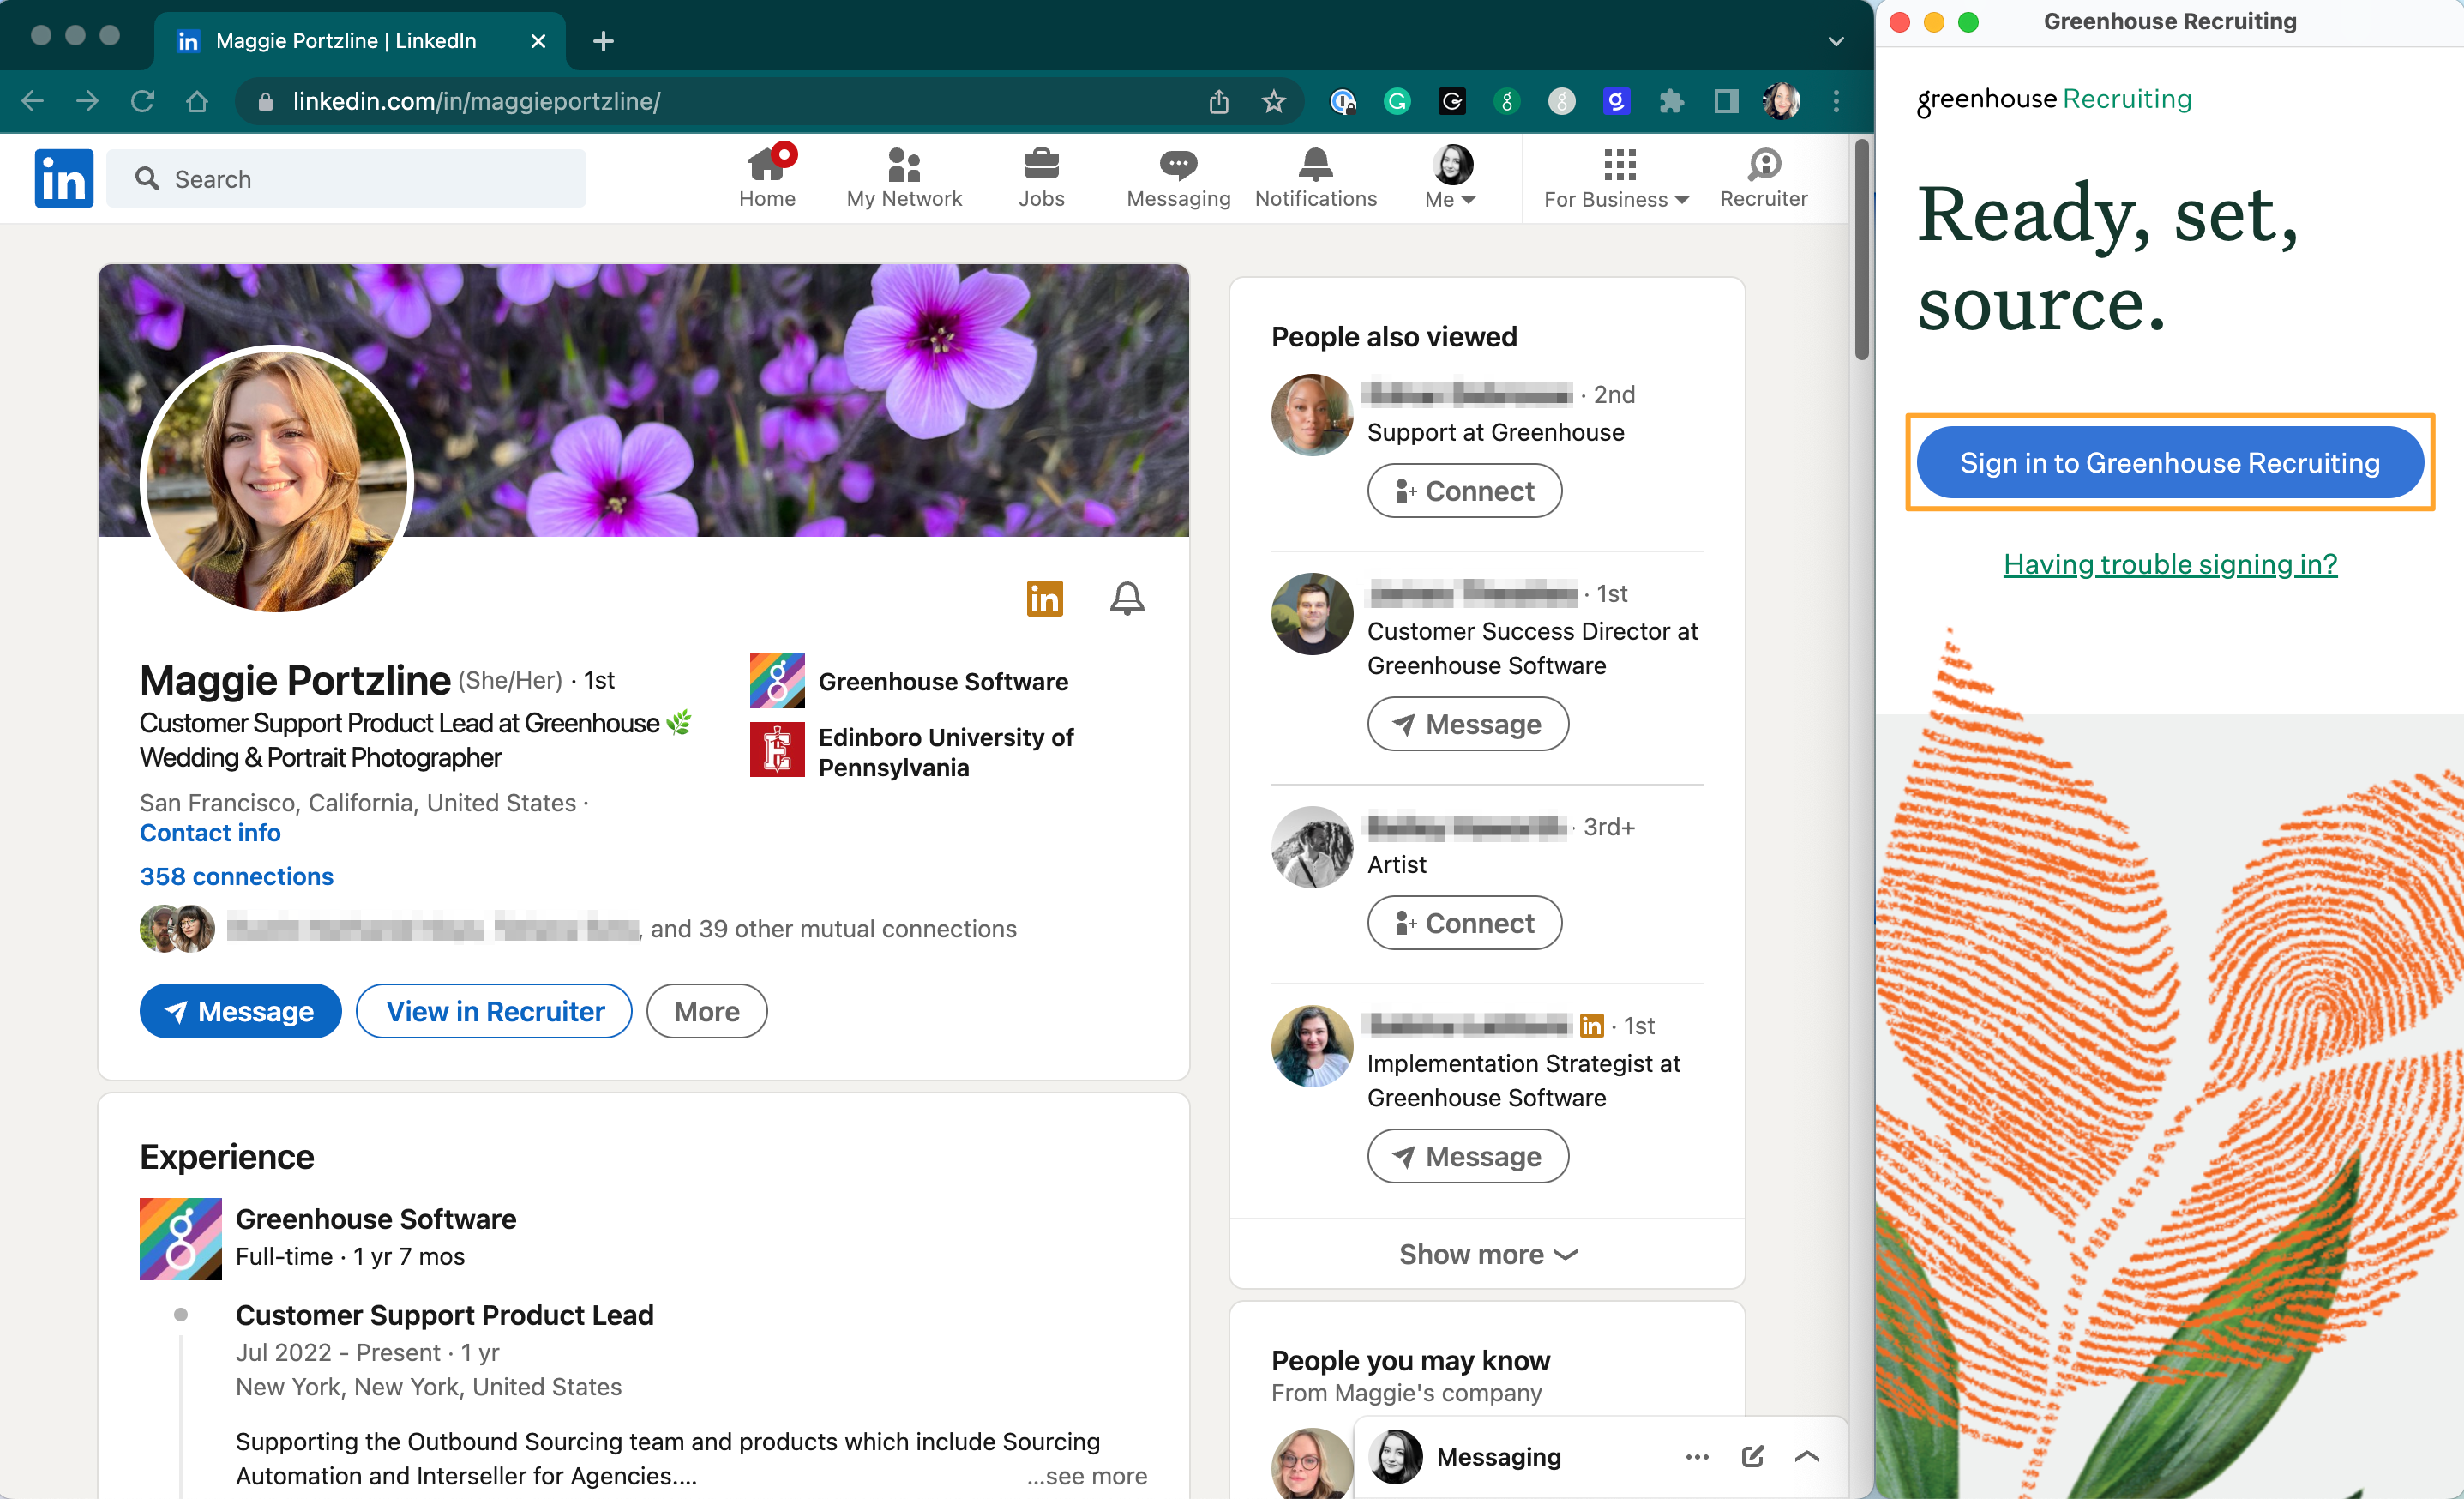Open Having trouble signing in link
This screenshot has width=2464, height=1499.
[x=2170, y=564]
